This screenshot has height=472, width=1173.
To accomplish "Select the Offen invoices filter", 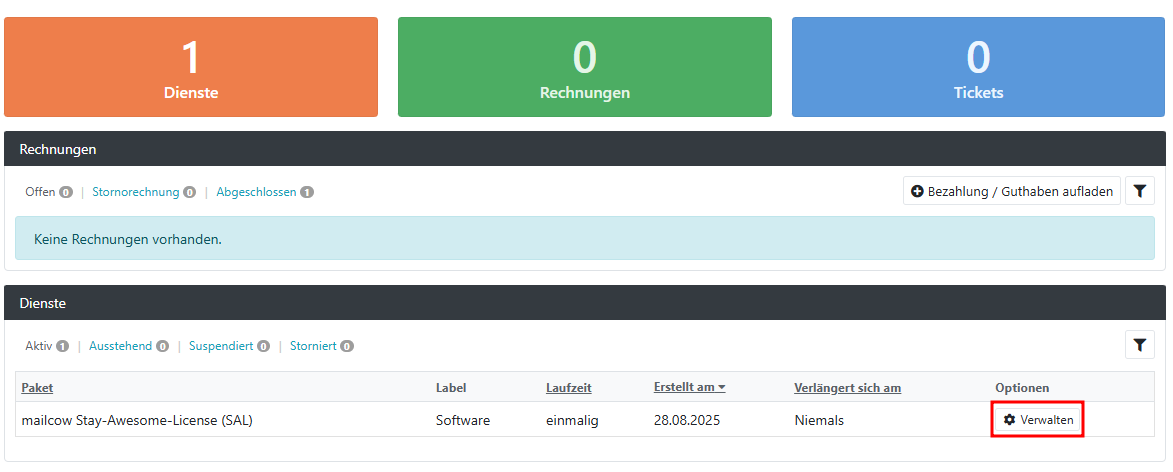I will 49,192.
